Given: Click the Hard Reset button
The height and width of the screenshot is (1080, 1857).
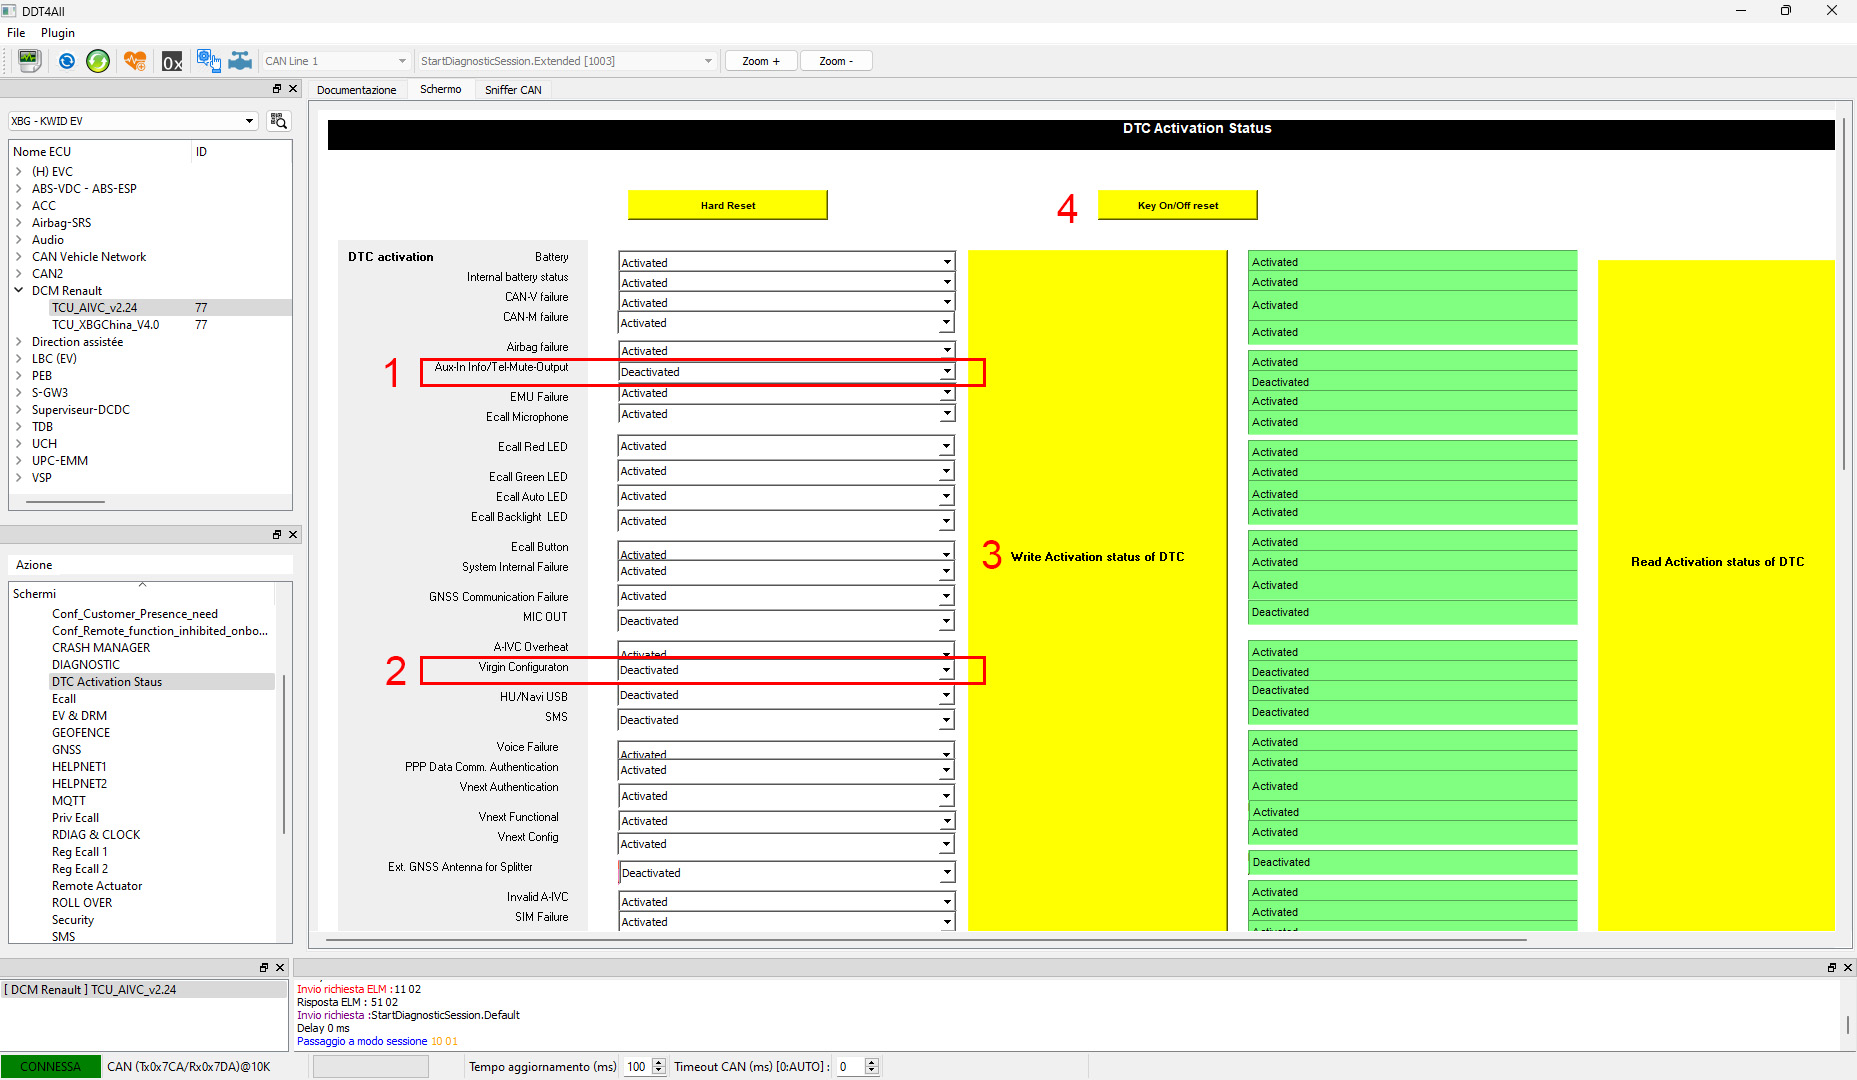Looking at the screenshot, I should (x=728, y=205).
